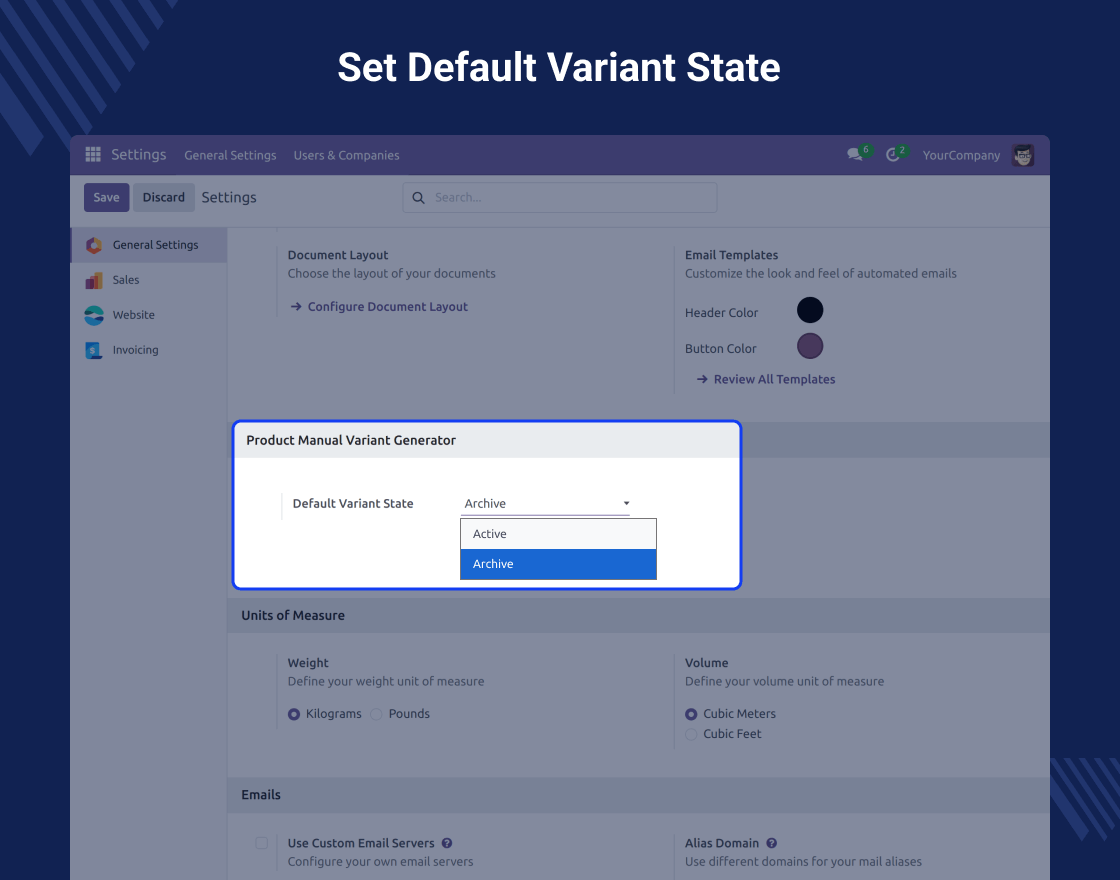
Task: Click the search magnifier icon
Action: point(419,198)
